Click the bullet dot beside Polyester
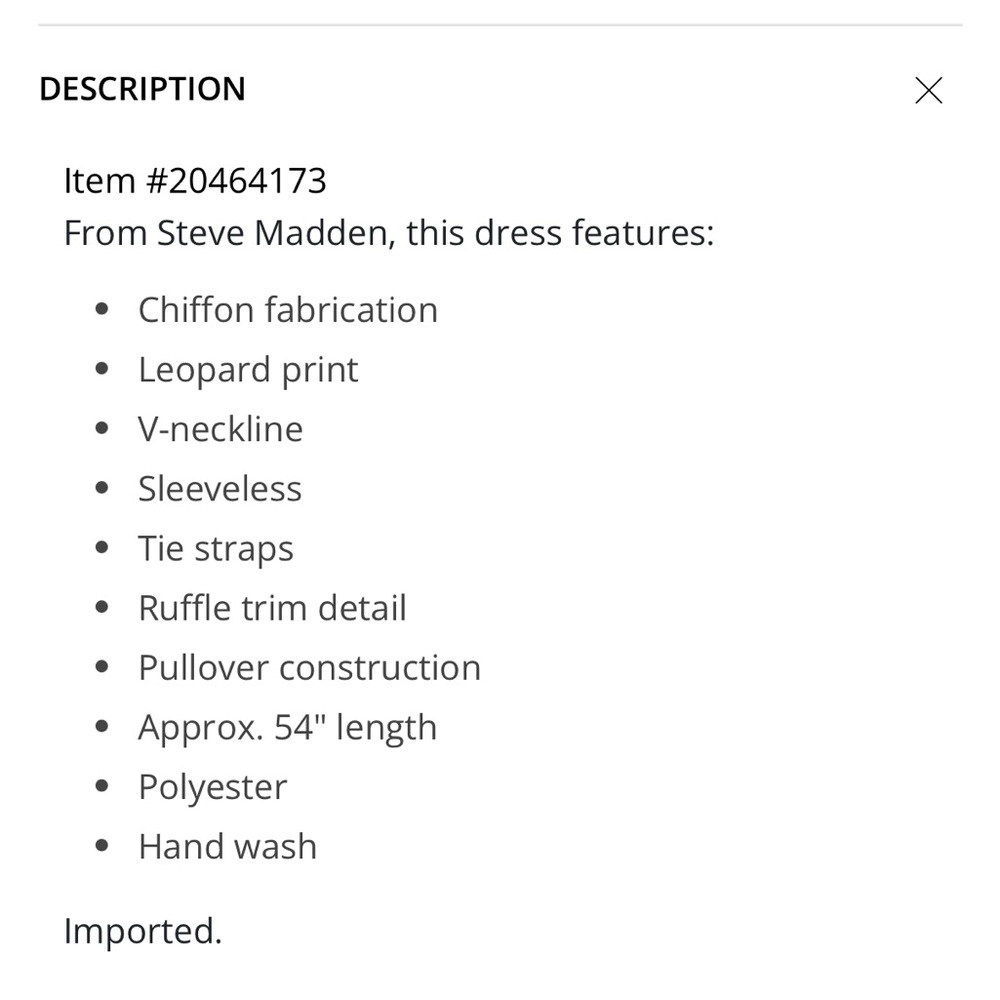The width and height of the screenshot is (1000, 1000). pyautogui.click(x=102, y=786)
